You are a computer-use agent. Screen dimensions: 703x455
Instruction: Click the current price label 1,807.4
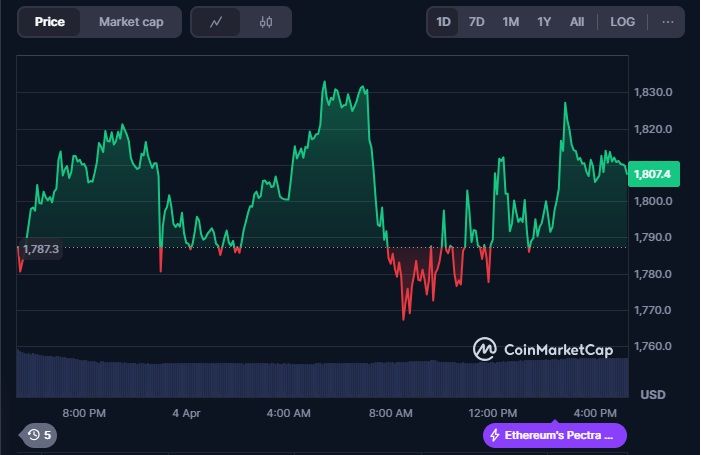(654, 174)
